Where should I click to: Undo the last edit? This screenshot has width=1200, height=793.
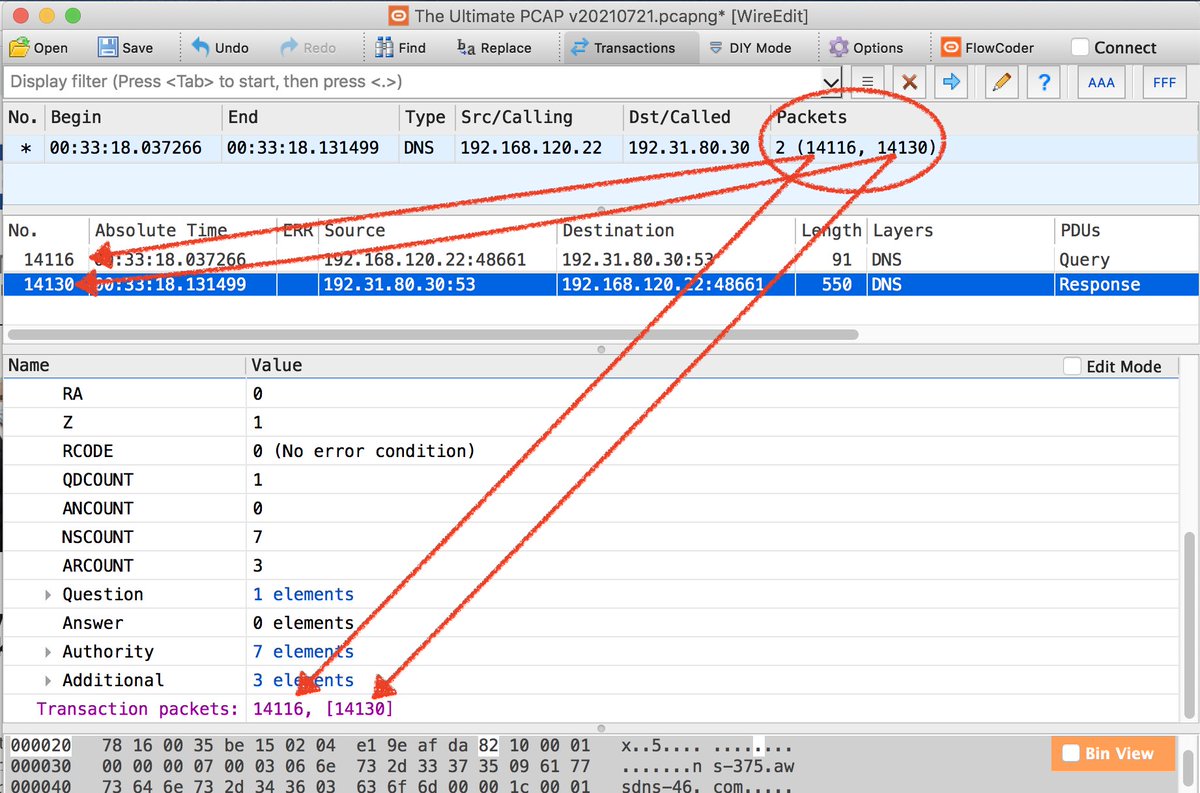[219, 47]
